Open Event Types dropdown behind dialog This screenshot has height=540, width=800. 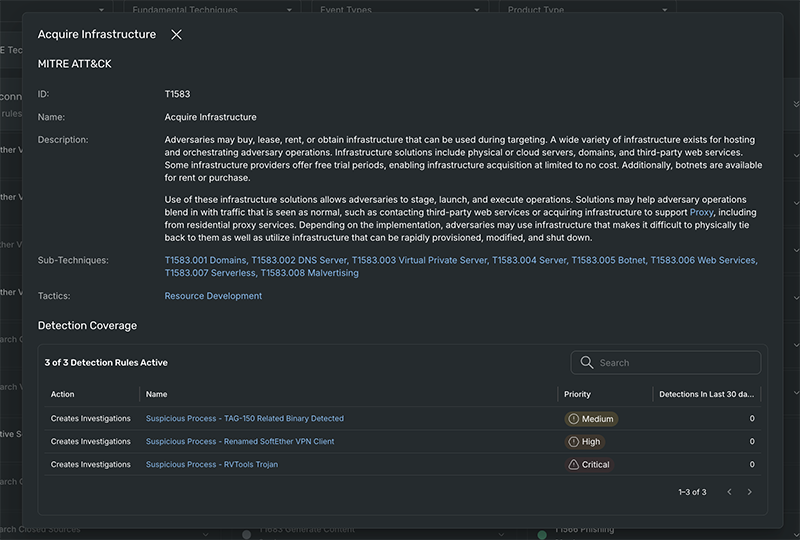tap(399, 9)
